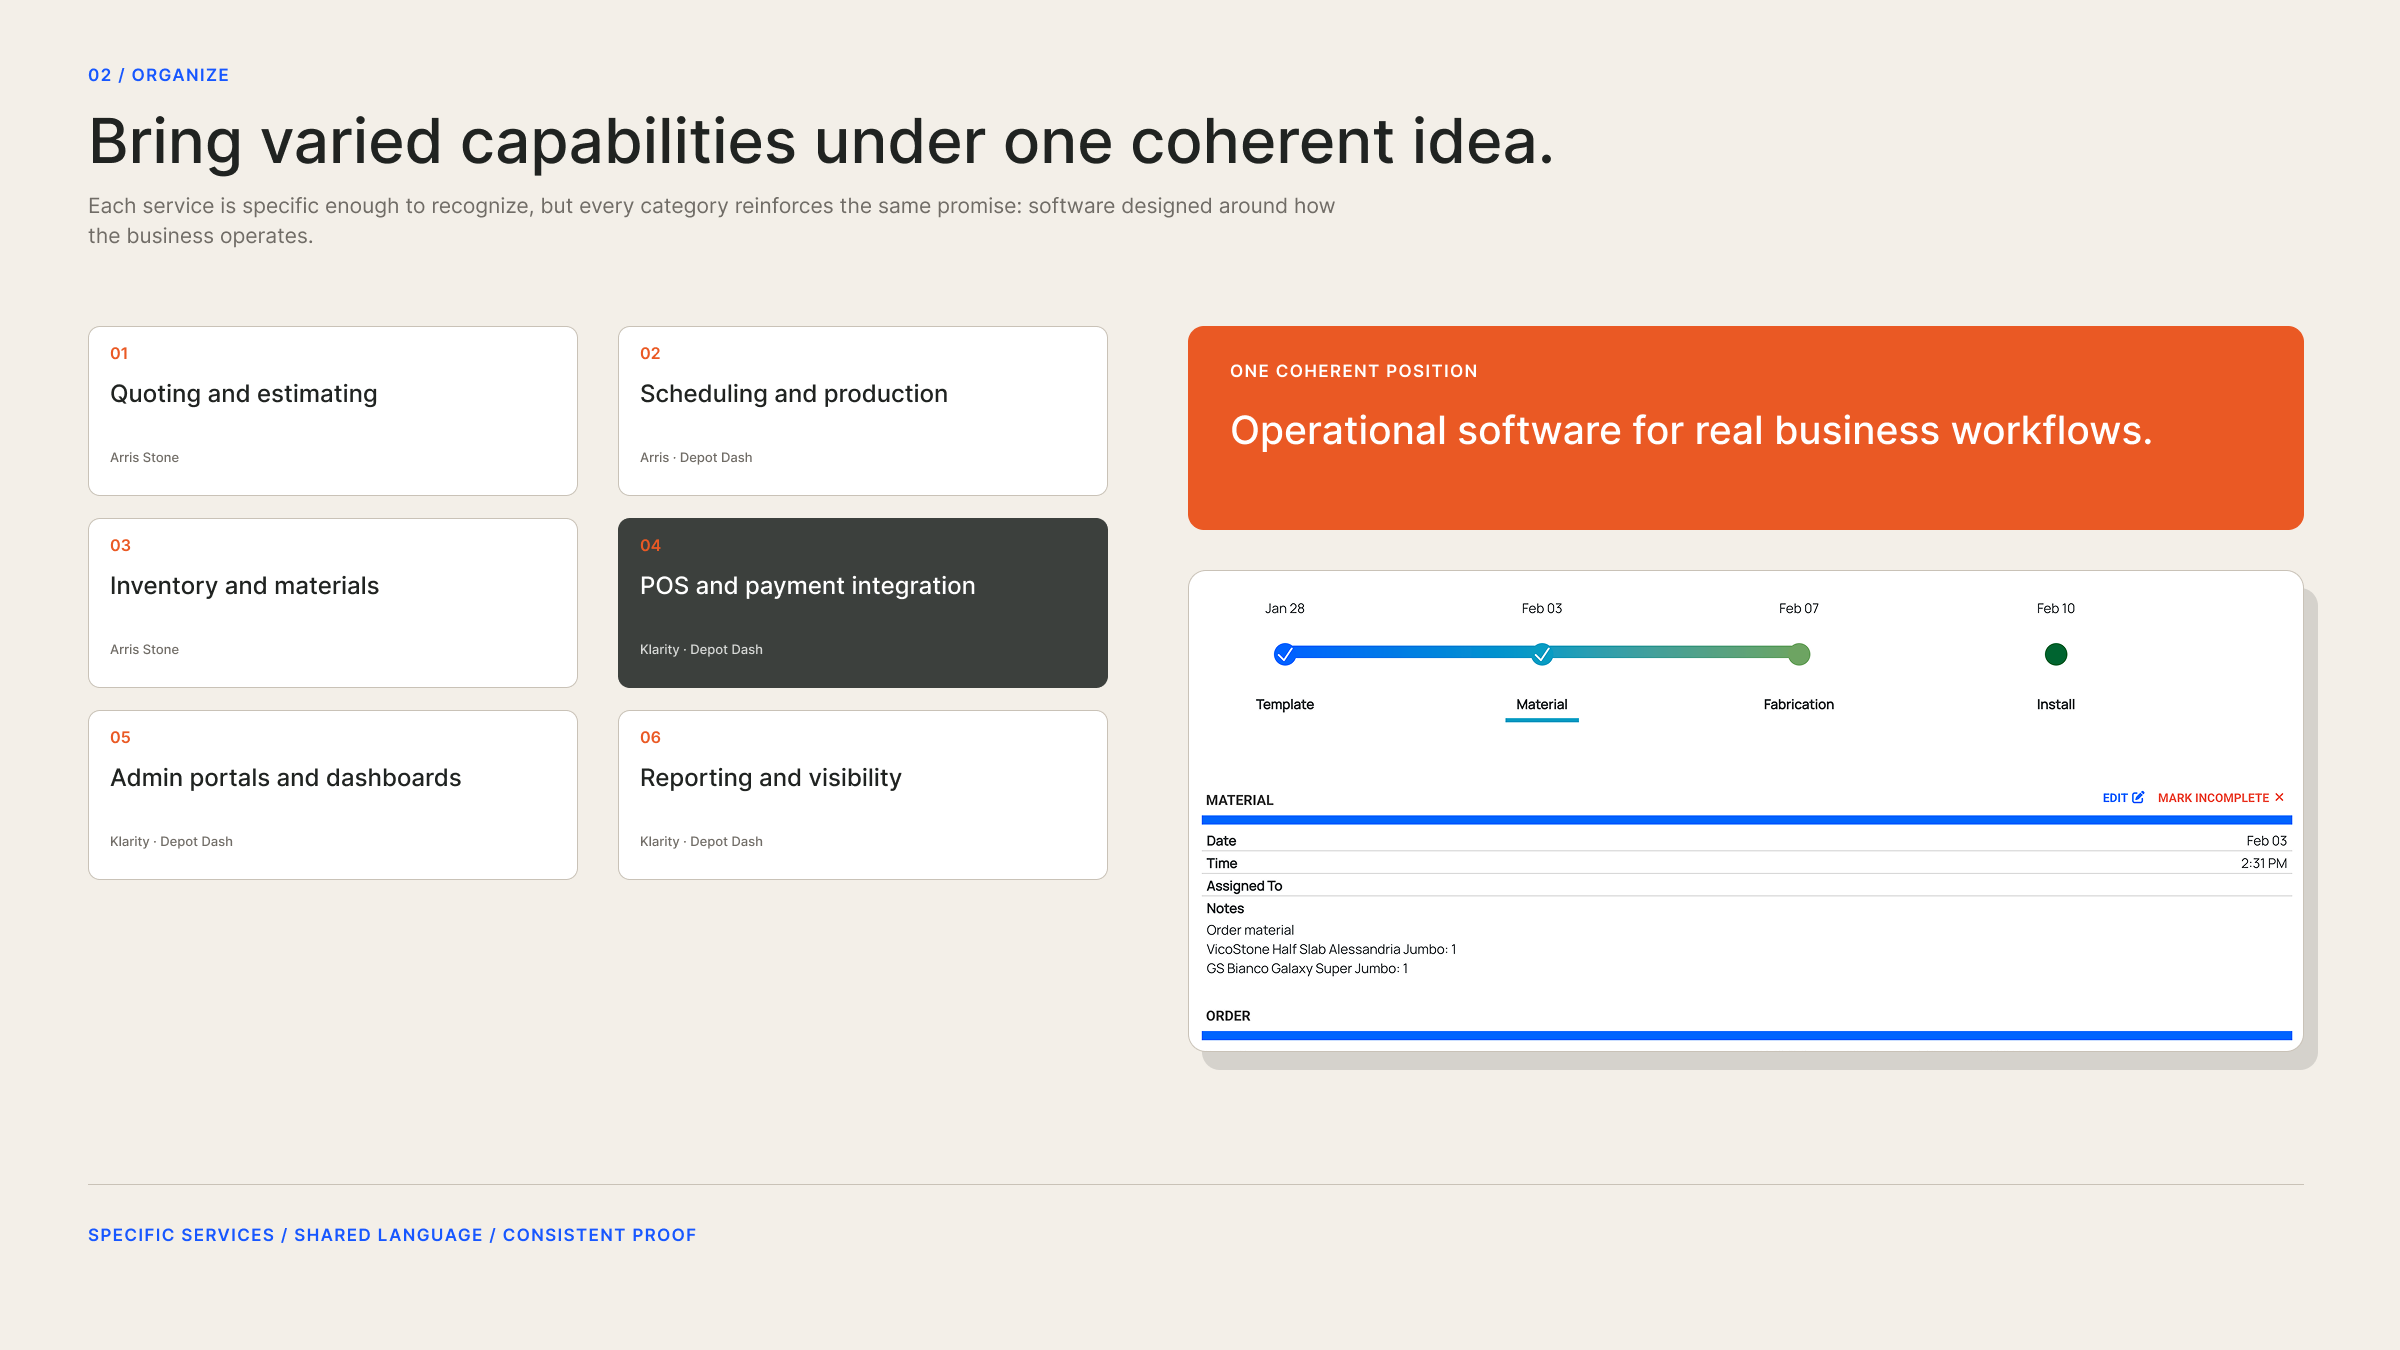Click the VicoStone Half Slab Alessandria Jumbo note
This screenshot has height=1350, width=2400.
pyautogui.click(x=1331, y=949)
